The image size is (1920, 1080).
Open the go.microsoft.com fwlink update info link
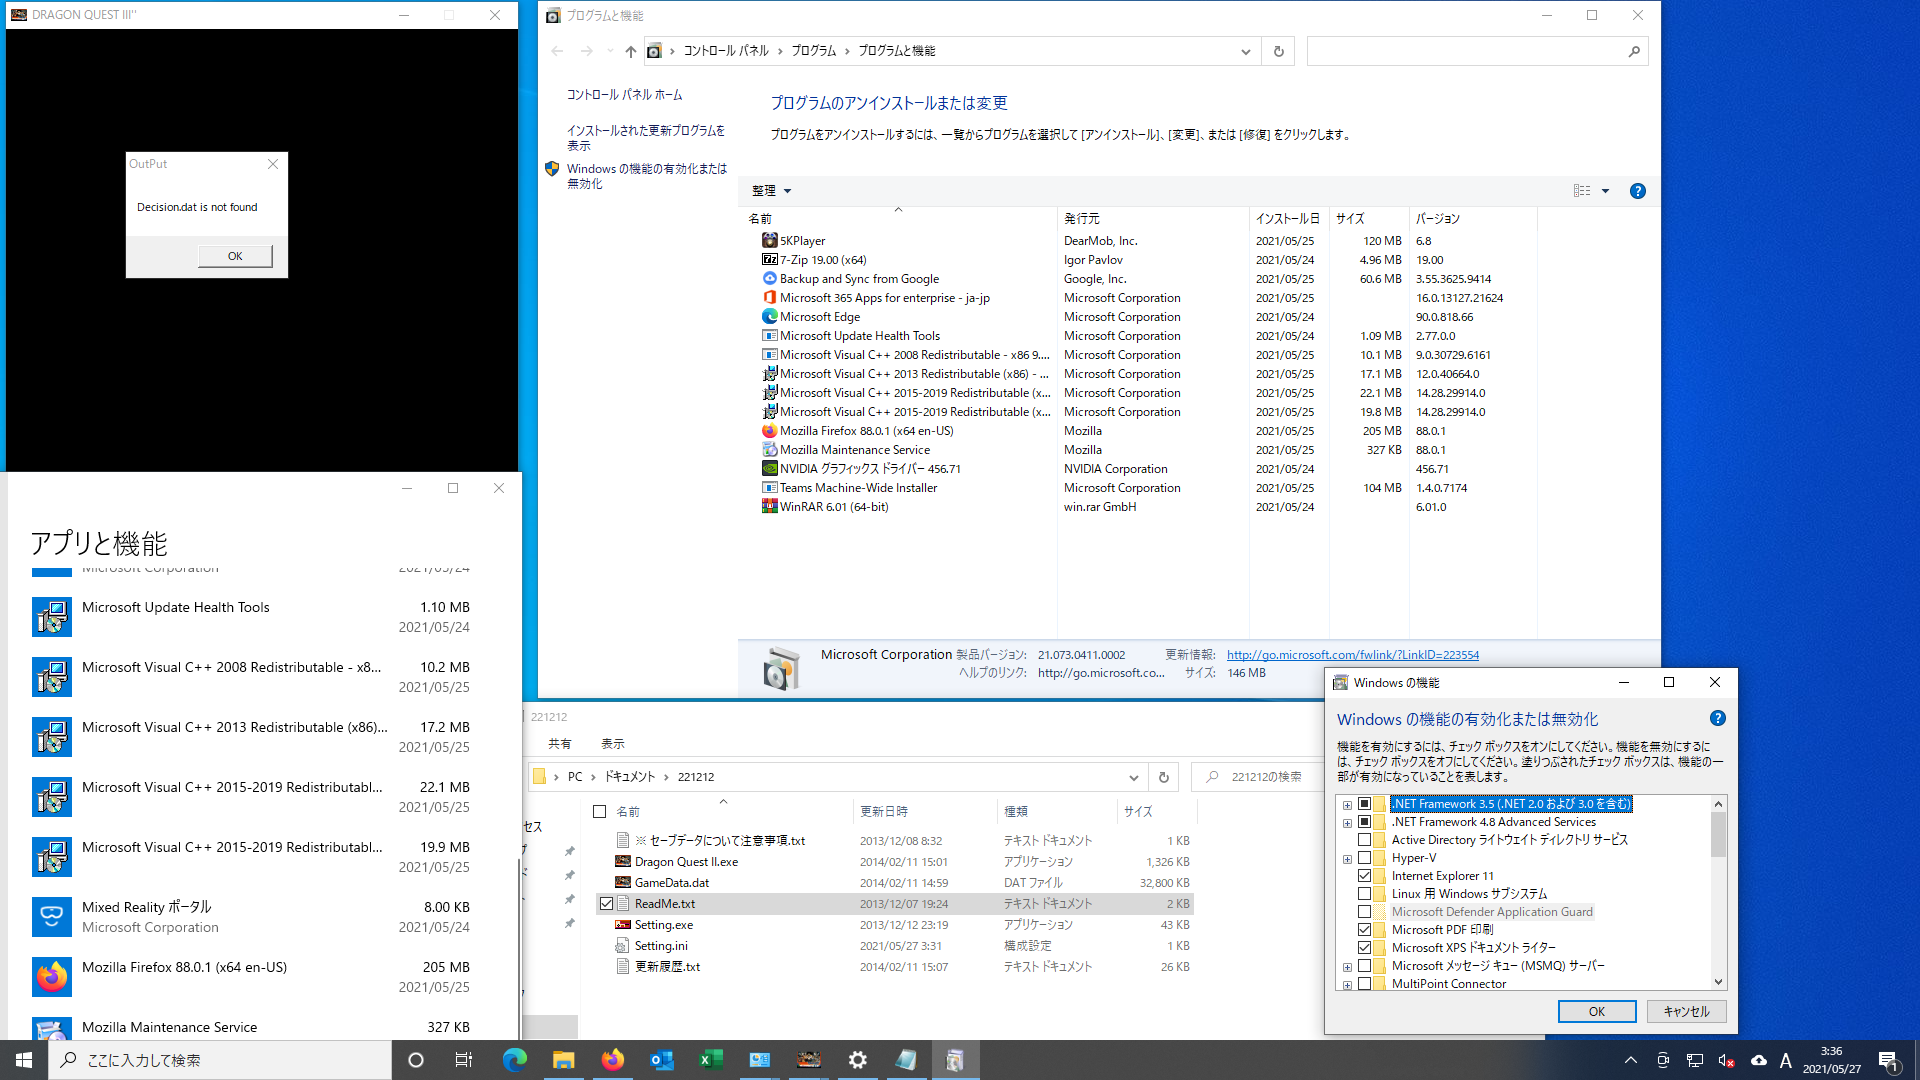(x=1353, y=655)
